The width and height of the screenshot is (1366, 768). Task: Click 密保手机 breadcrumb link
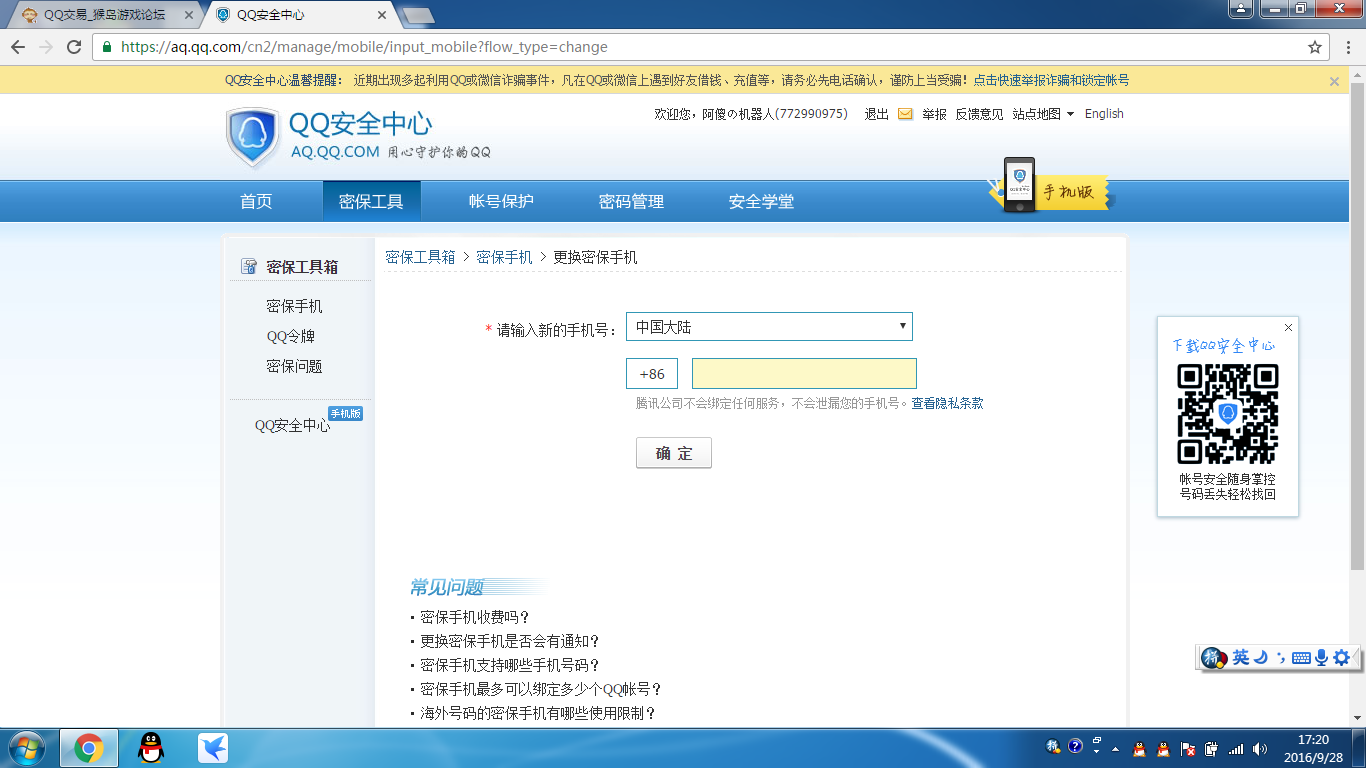tap(504, 257)
